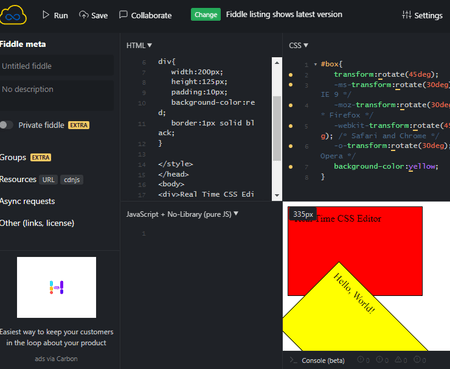Open Settings via sliders icon
The height and width of the screenshot is (369, 450).
tap(406, 15)
